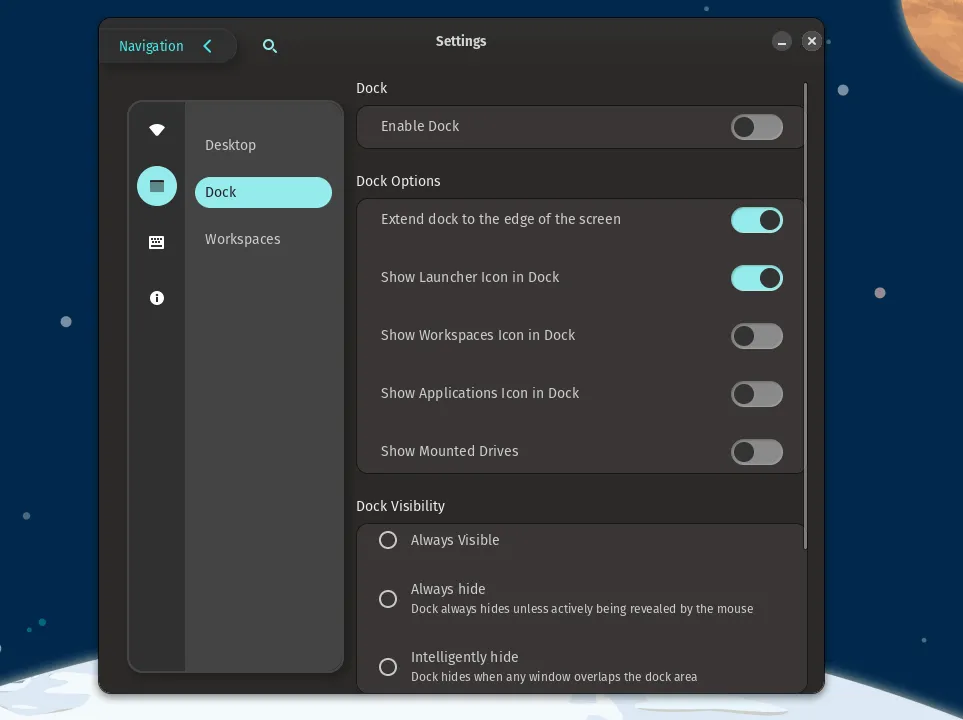Toggle Show Applications Icon in Dock
Screen dimensions: 963x720
coord(756,394)
